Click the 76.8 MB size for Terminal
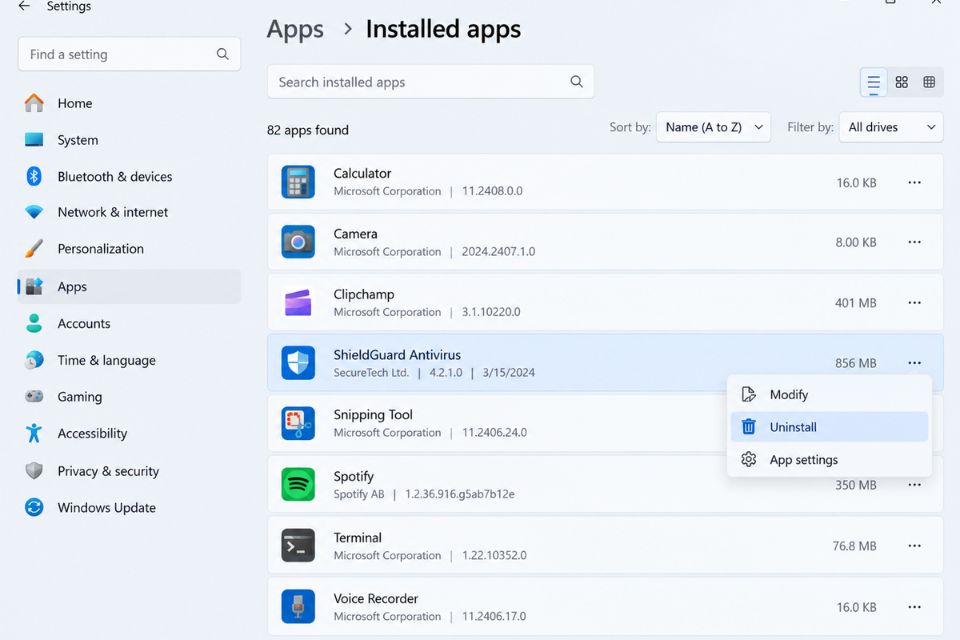Image resolution: width=960 pixels, height=640 pixels. pos(855,546)
